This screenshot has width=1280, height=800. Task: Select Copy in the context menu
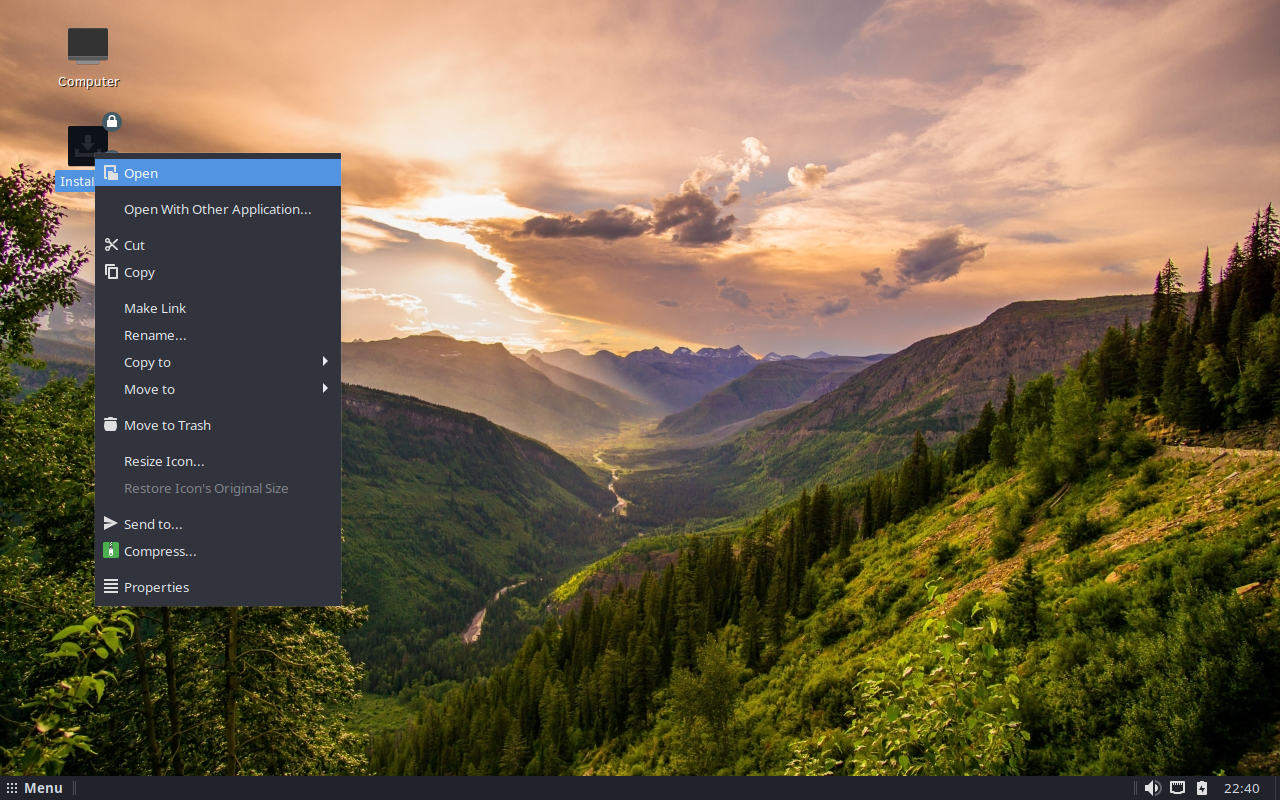tap(218, 272)
